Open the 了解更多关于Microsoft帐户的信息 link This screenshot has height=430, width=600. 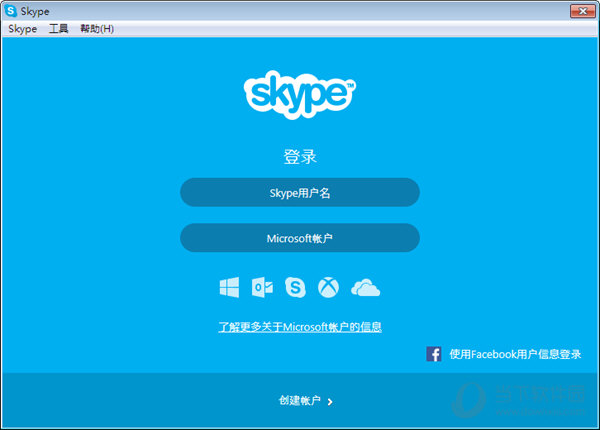point(300,327)
